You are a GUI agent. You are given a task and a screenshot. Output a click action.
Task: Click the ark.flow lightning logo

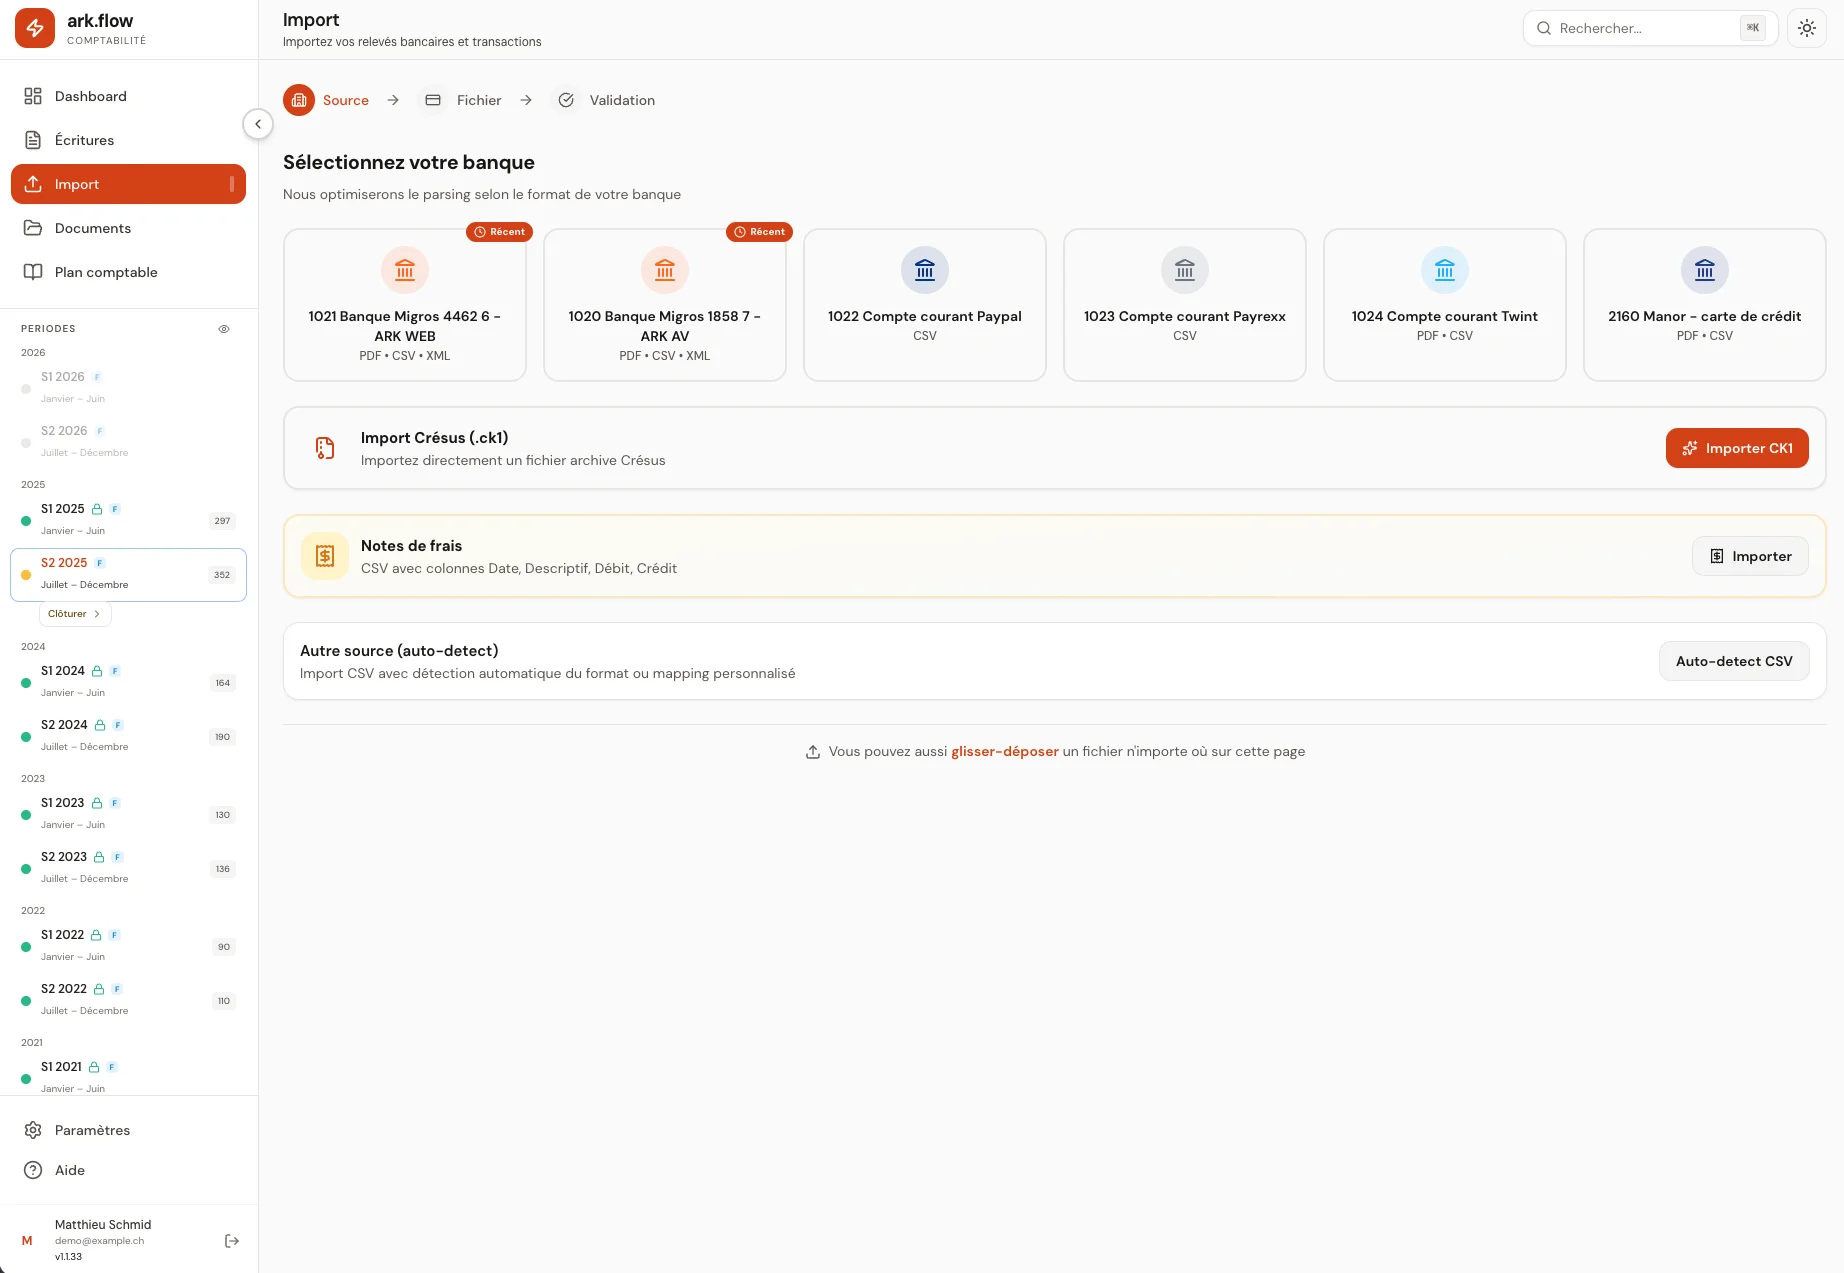(x=34, y=28)
